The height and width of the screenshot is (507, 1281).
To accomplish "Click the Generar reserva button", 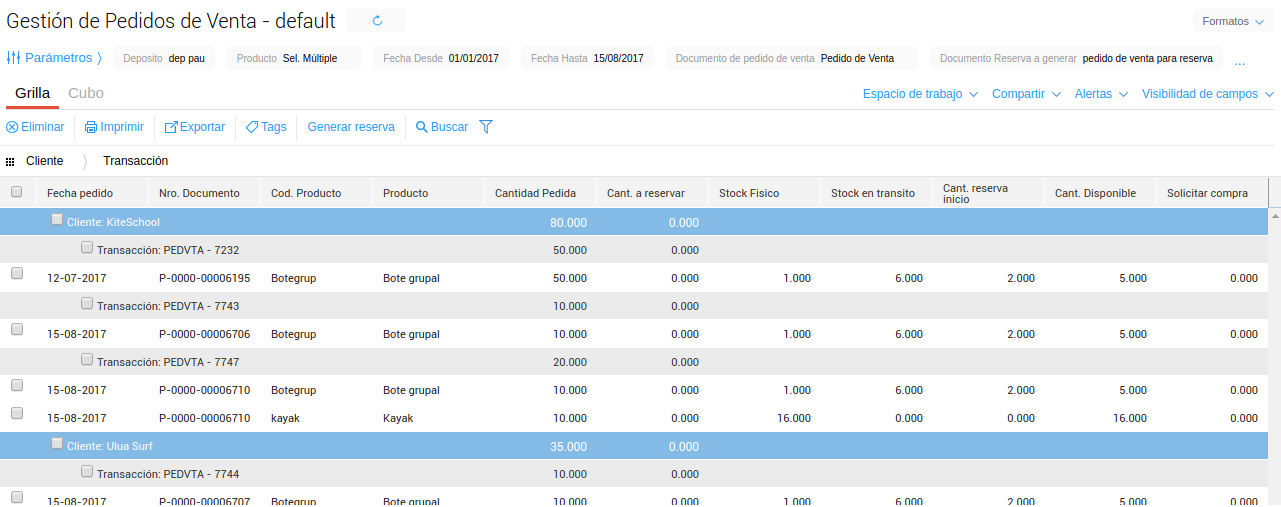I will (350, 127).
